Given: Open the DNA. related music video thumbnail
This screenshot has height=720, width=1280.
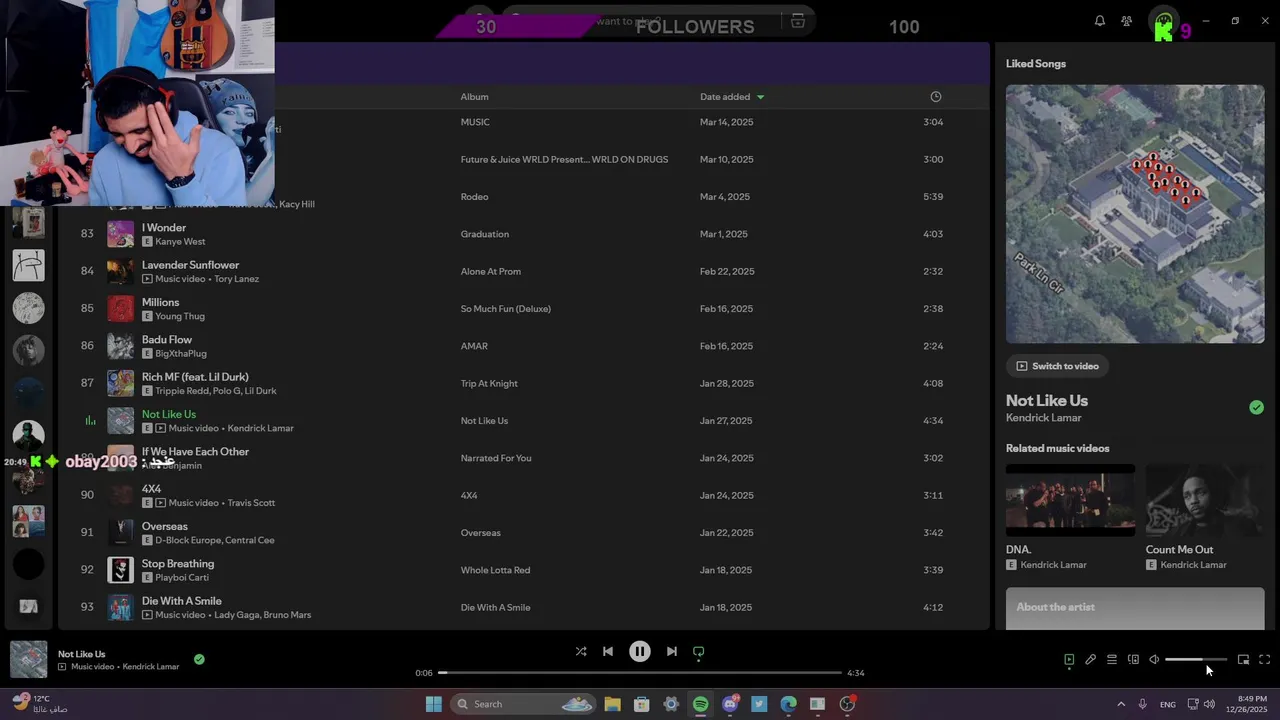Looking at the screenshot, I should click(x=1070, y=500).
